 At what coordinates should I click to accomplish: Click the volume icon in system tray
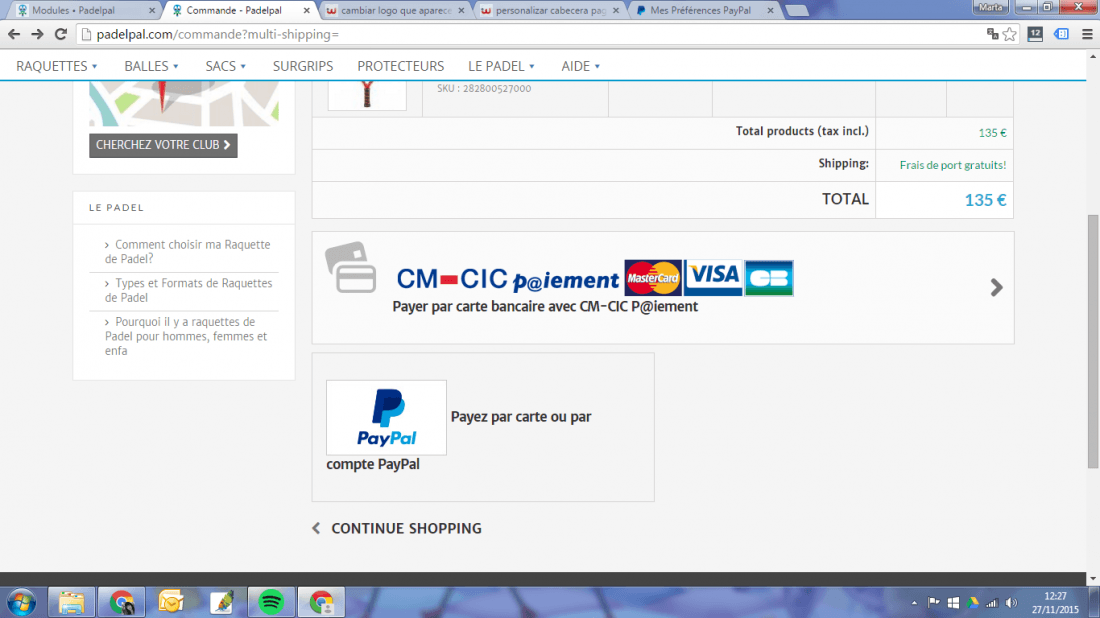(1011, 603)
